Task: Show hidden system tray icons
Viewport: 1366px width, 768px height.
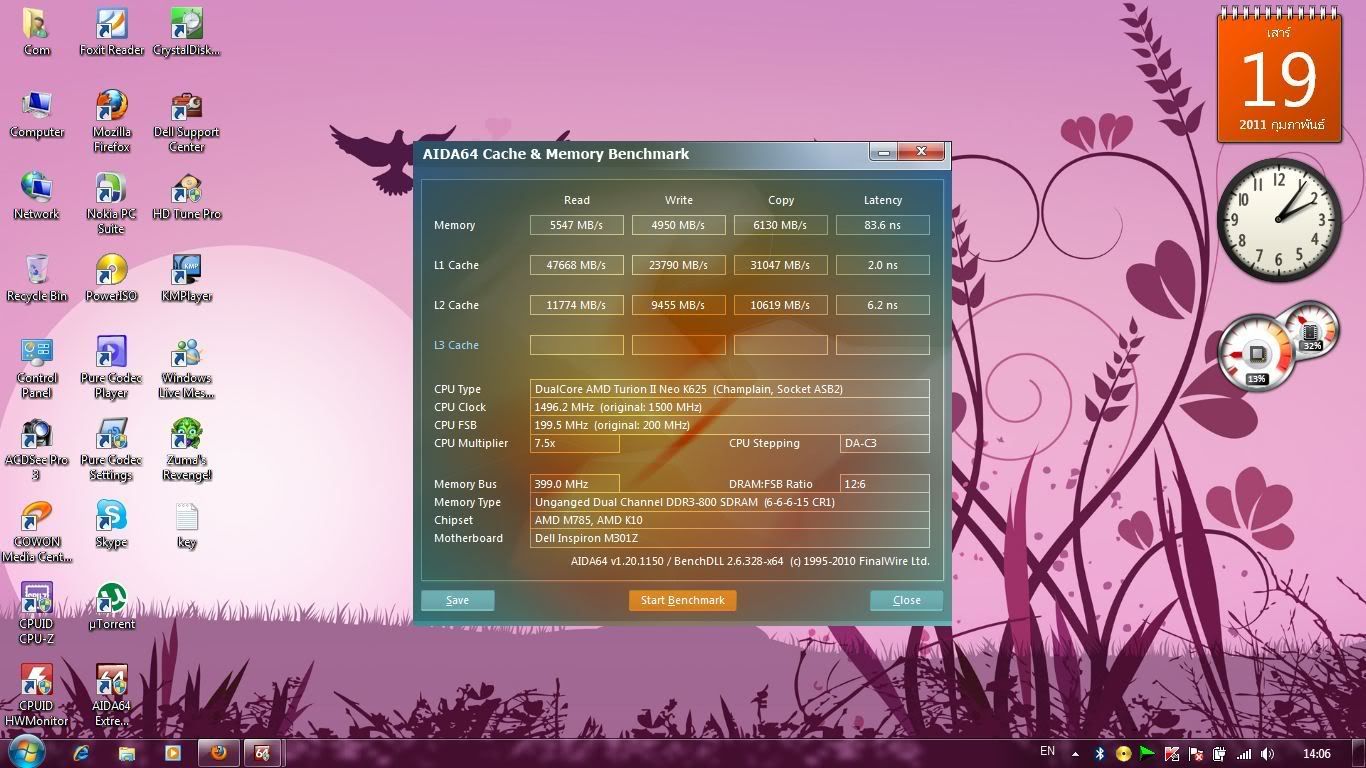Action: pyautogui.click(x=1075, y=754)
